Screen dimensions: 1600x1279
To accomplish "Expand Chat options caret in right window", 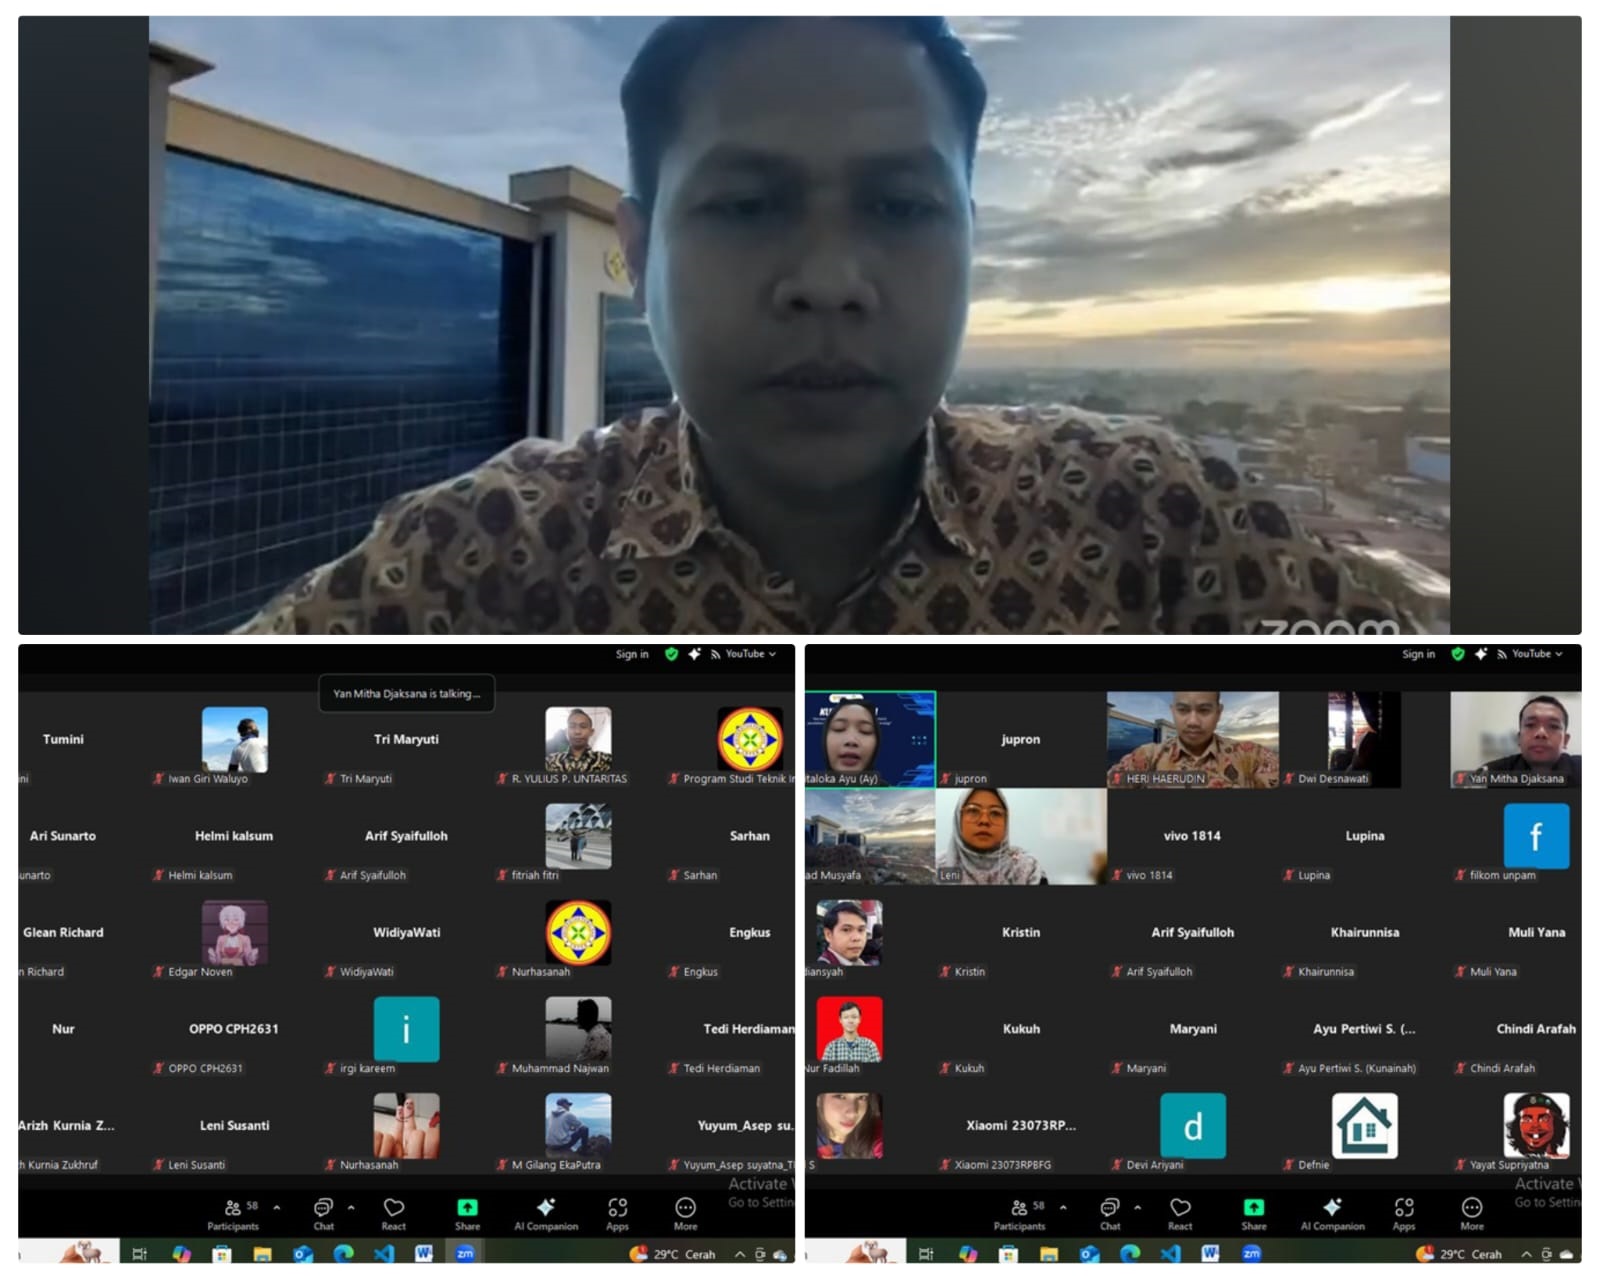I will point(1137,1207).
